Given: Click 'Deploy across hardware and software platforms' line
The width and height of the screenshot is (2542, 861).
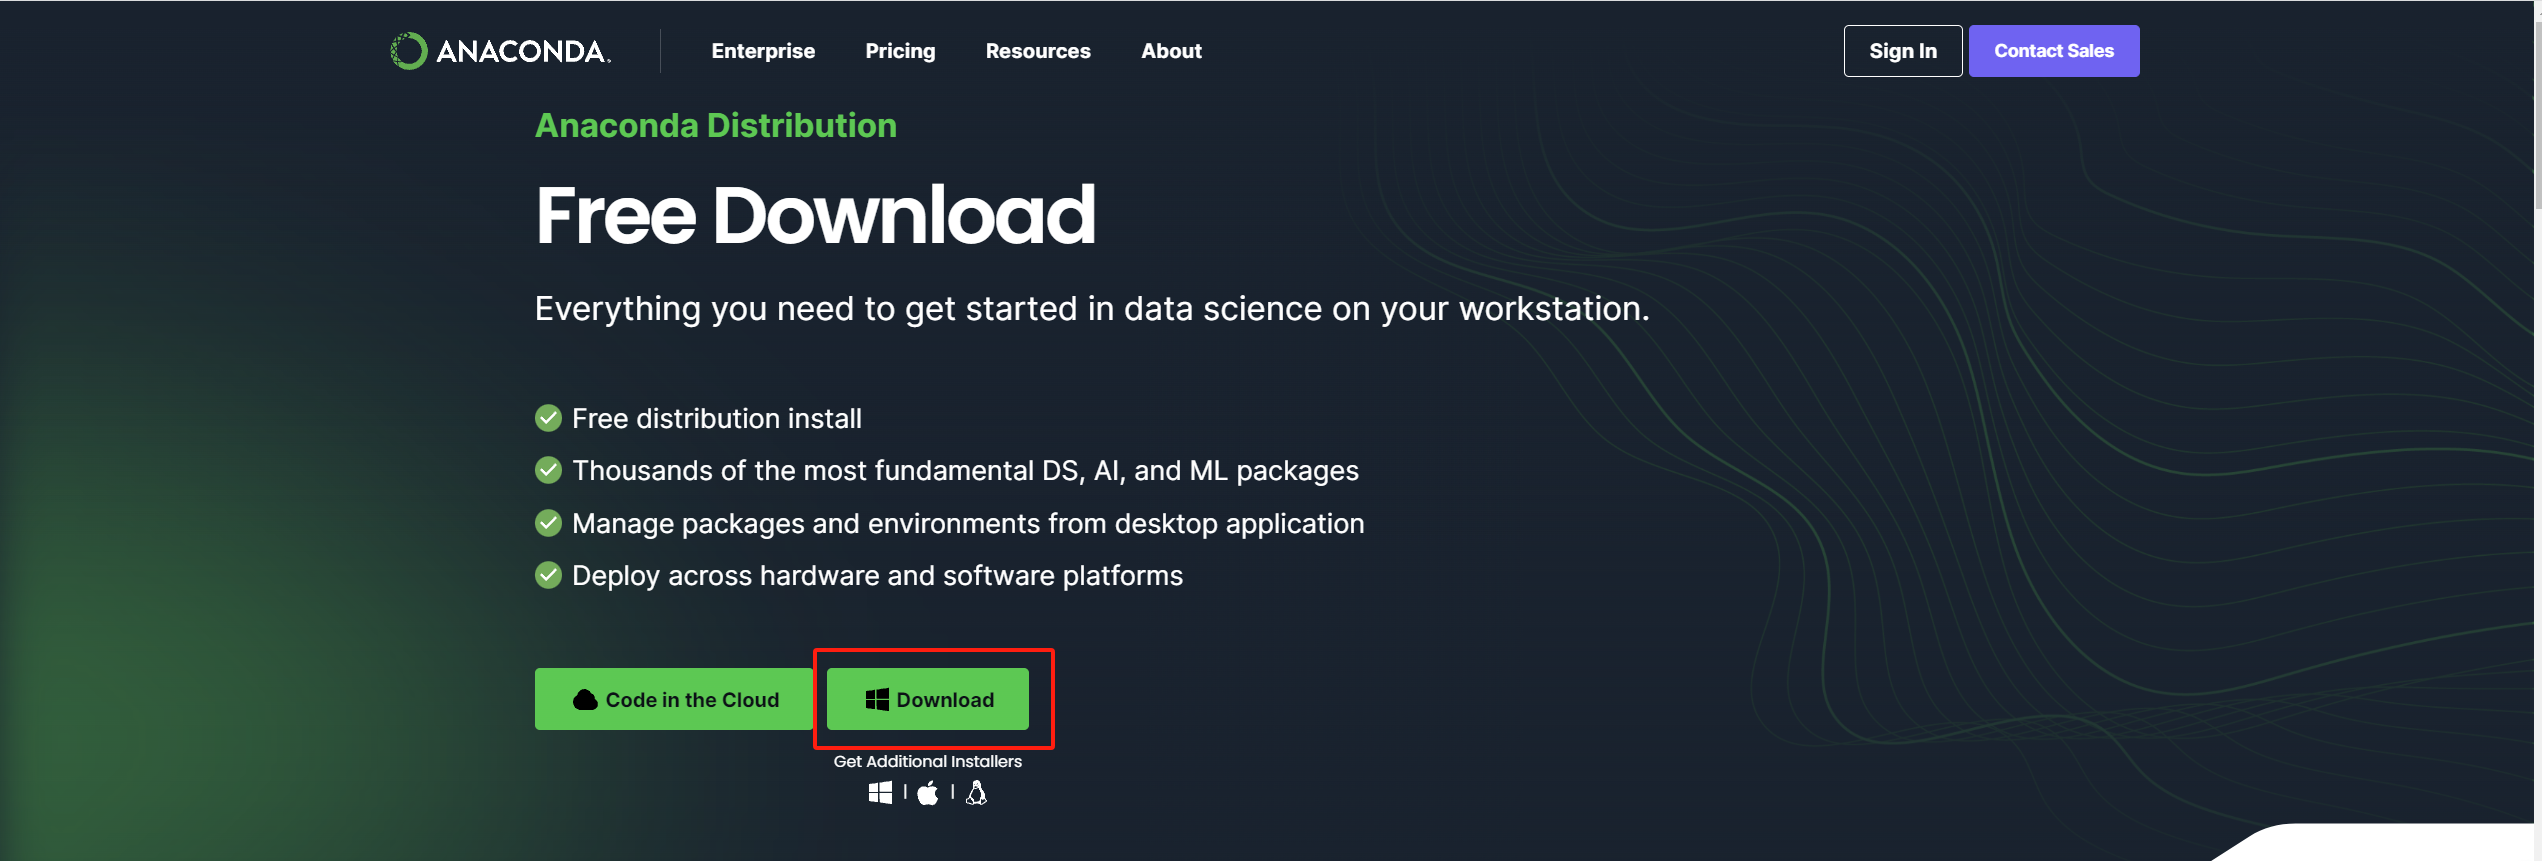Looking at the screenshot, I should click(x=877, y=575).
